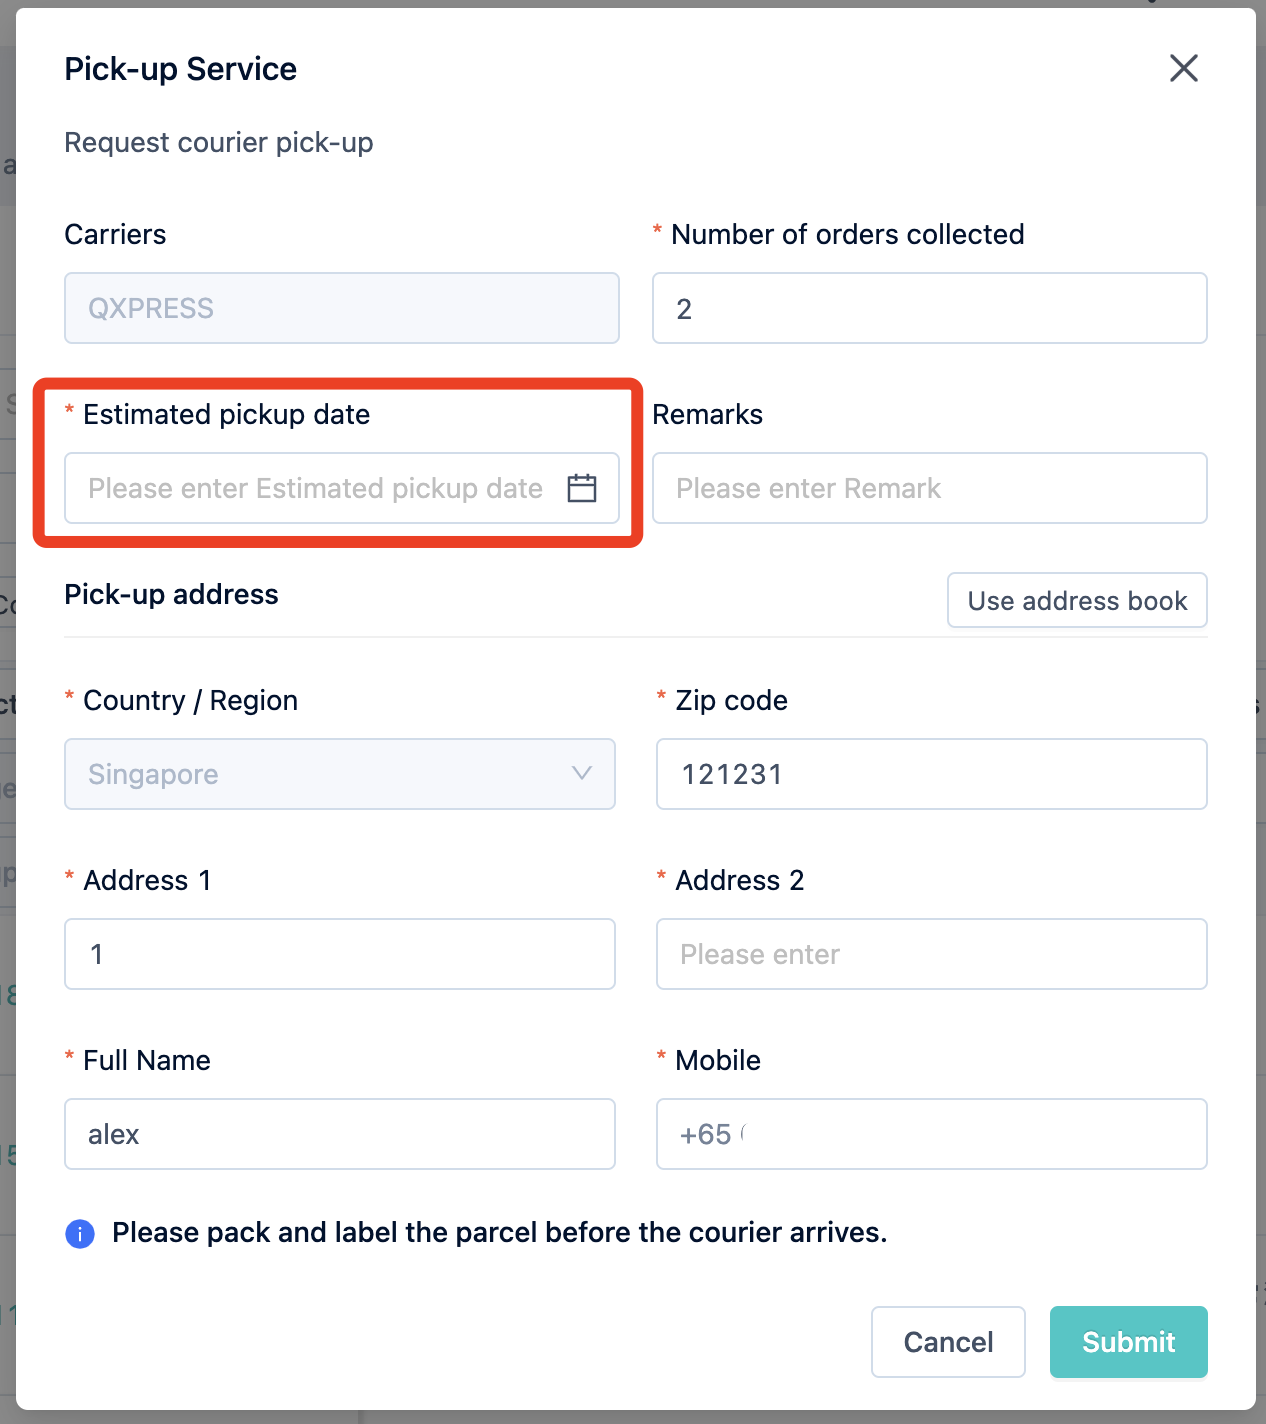Image resolution: width=1266 pixels, height=1424 pixels.
Task: Open the address book
Action: point(1077,600)
